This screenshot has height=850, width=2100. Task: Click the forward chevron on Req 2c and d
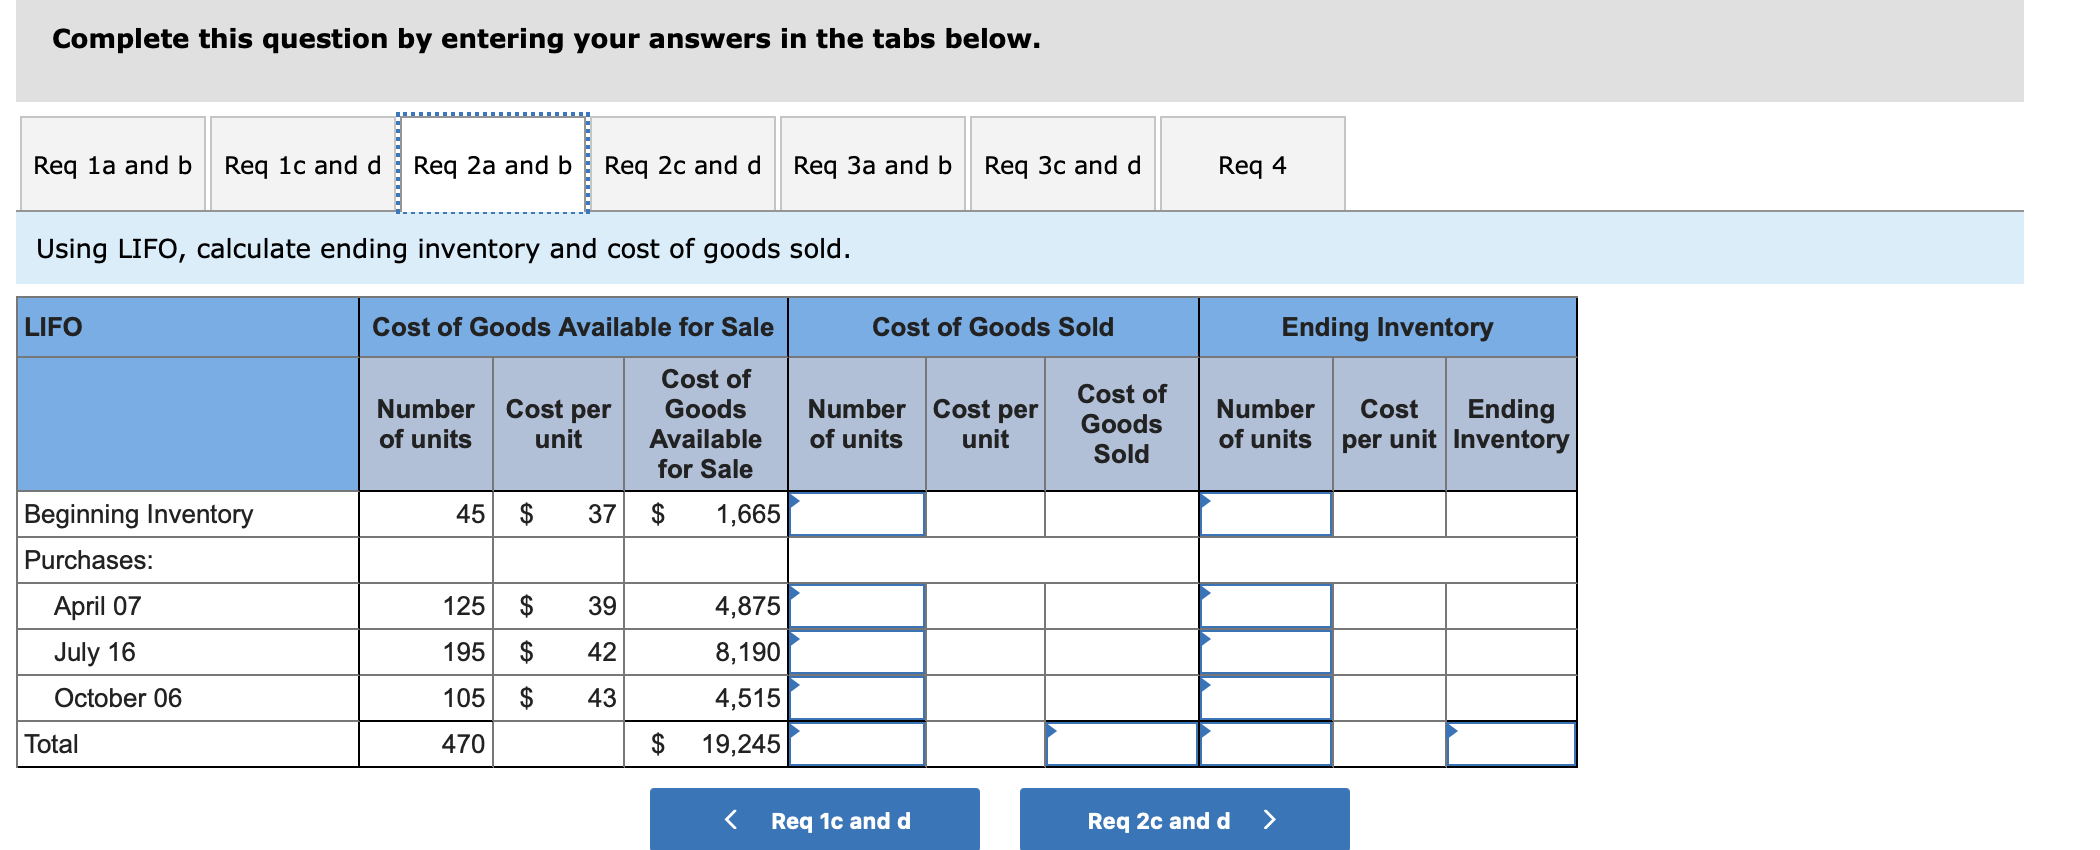coord(1270,819)
